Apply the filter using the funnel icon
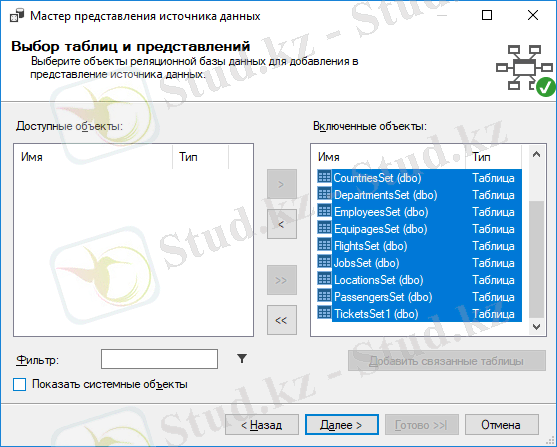 242,359
